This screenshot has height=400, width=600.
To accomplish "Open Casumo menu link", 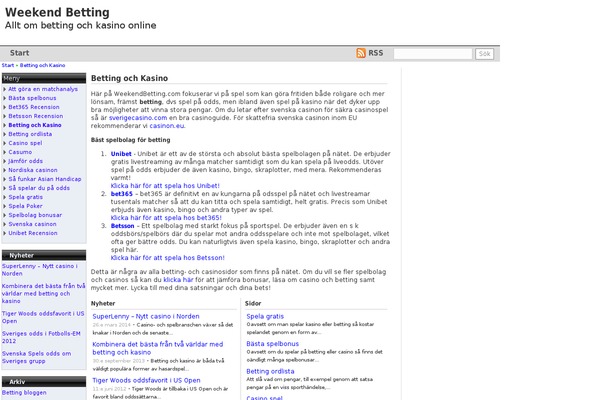I will [x=20, y=152].
